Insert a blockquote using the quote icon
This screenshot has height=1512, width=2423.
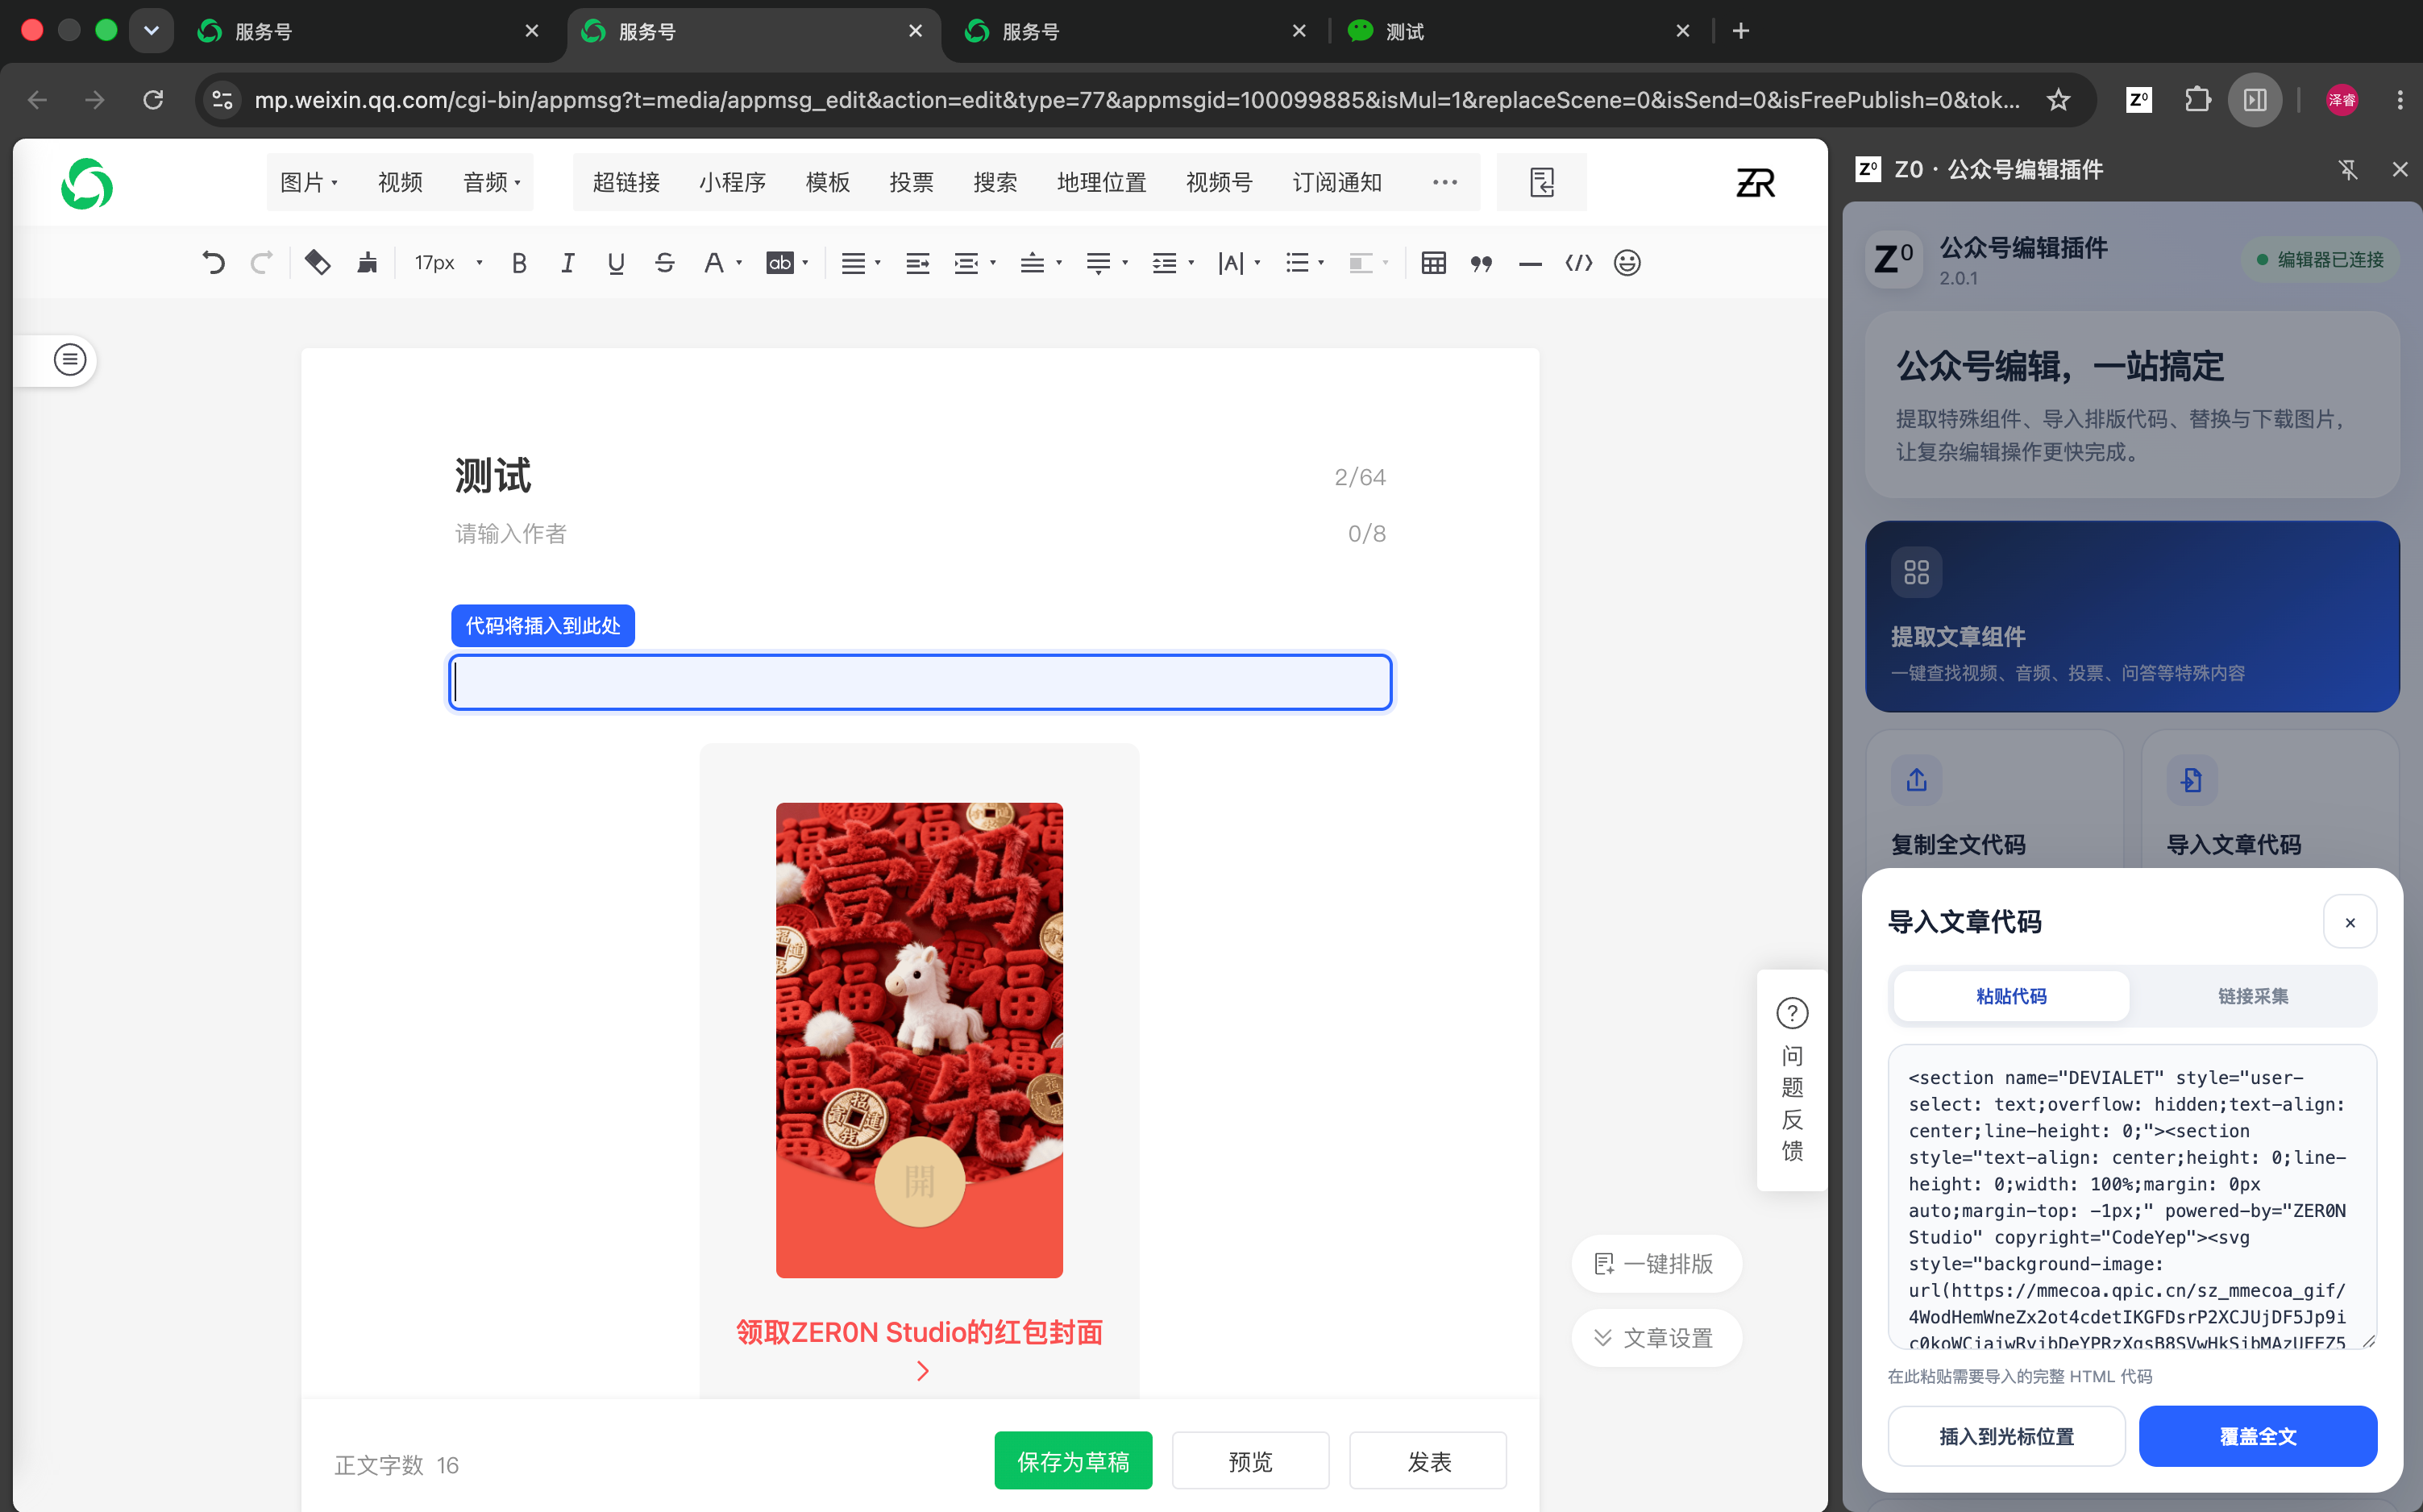tap(1481, 263)
